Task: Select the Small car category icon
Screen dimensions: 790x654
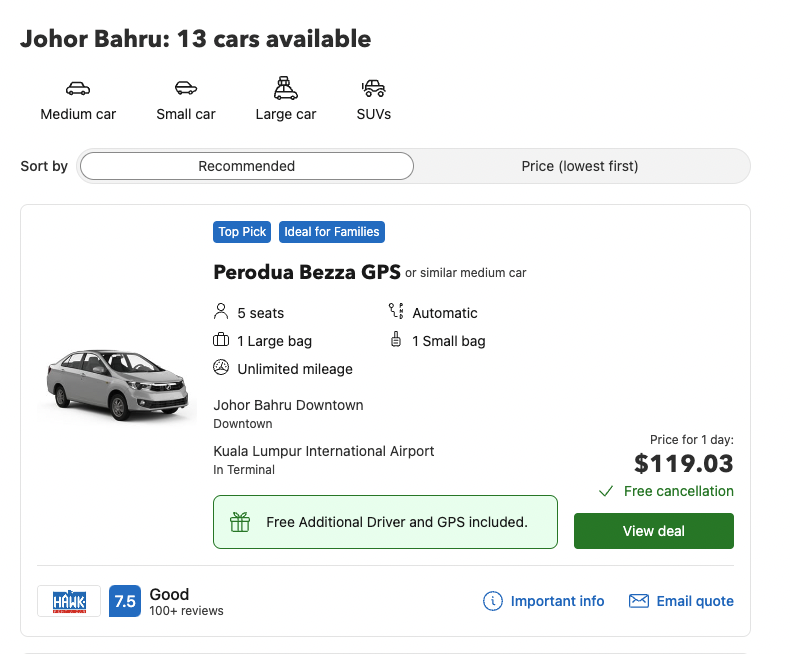Action: (186, 89)
